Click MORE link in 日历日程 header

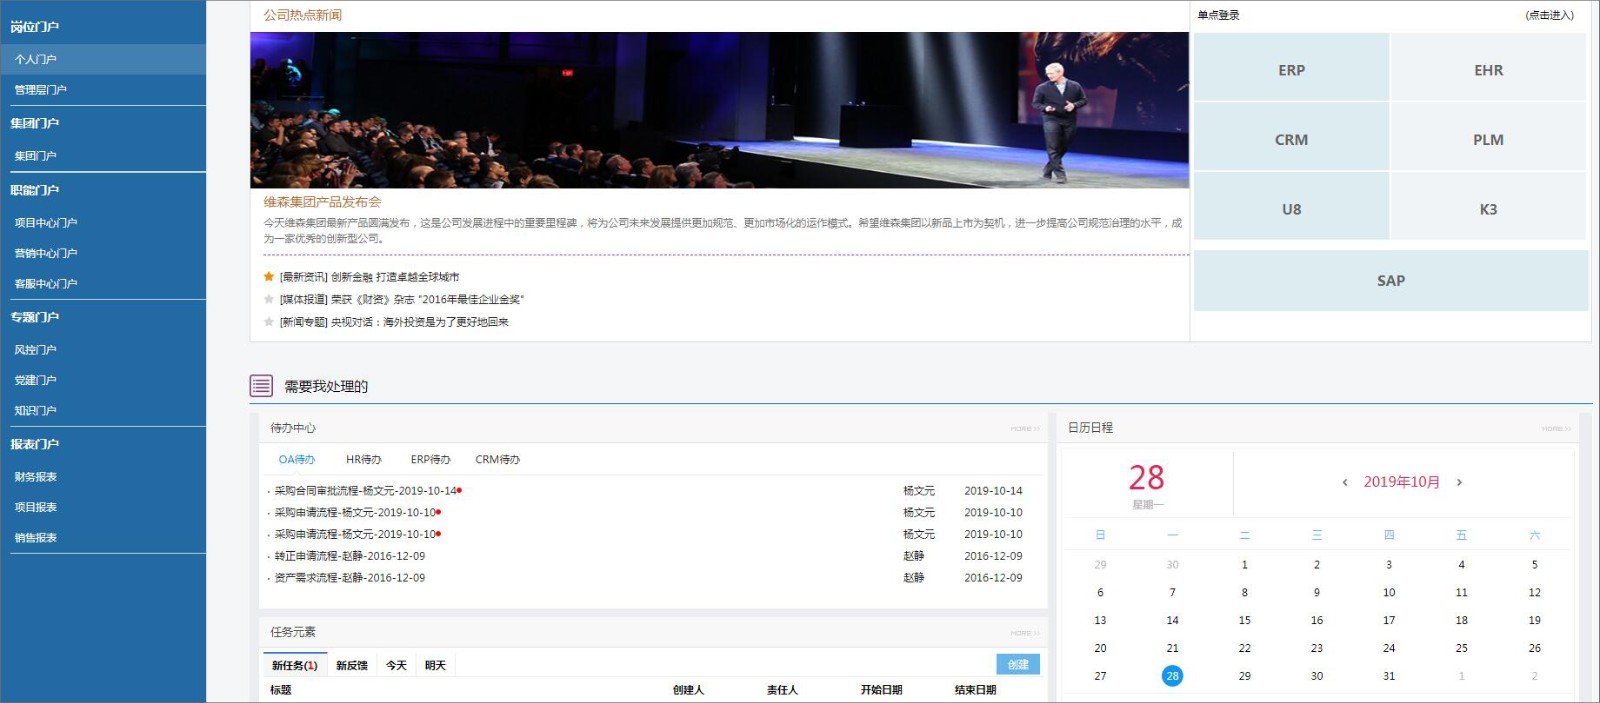coord(1556,428)
